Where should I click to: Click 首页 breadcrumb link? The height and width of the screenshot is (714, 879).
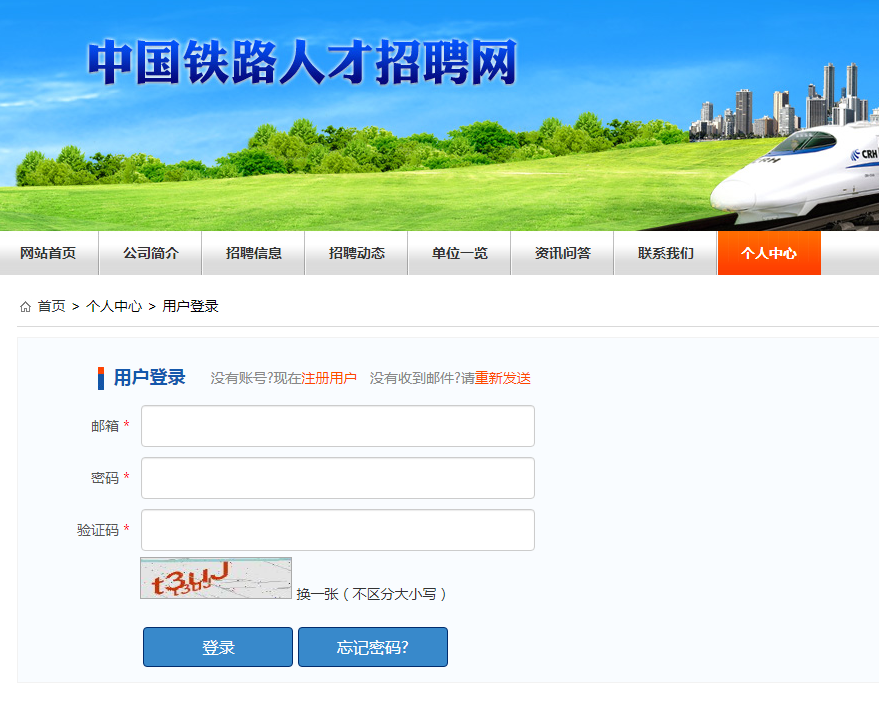(52, 307)
